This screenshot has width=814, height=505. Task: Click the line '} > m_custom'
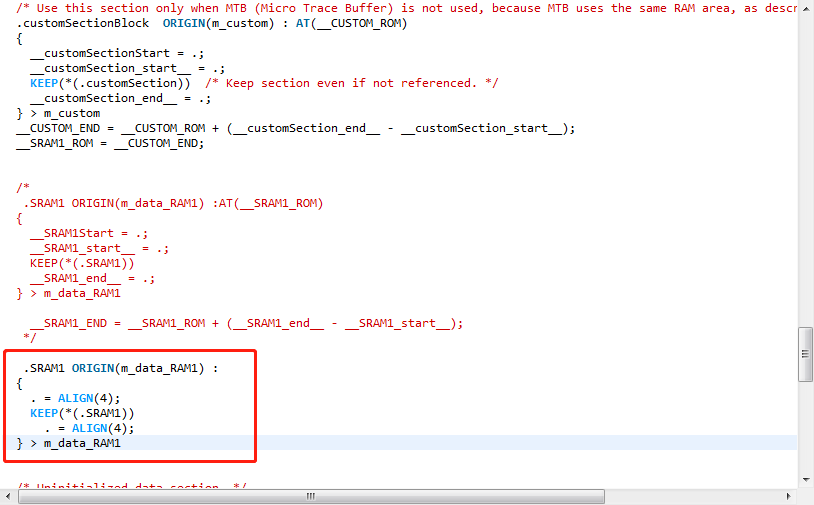[x=58, y=114]
